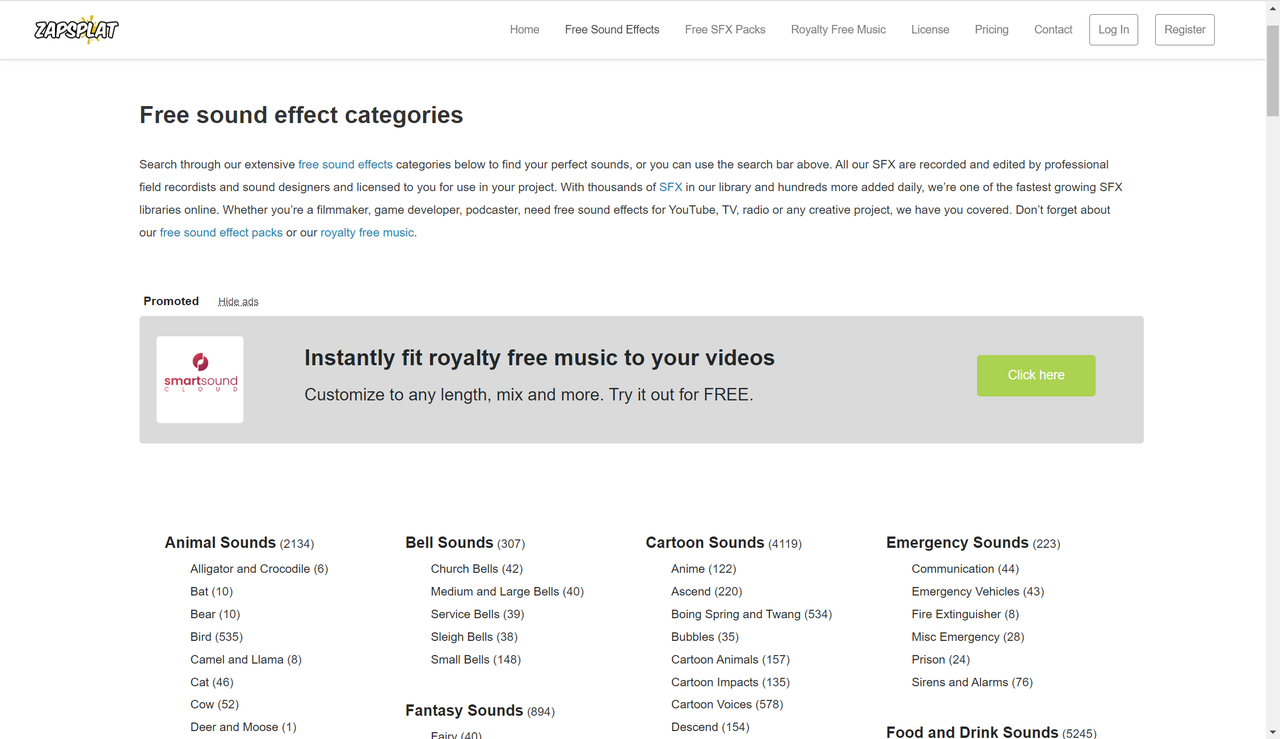Browse the Animal Sounds category
Image resolution: width=1280 pixels, height=739 pixels.
point(220,542)
